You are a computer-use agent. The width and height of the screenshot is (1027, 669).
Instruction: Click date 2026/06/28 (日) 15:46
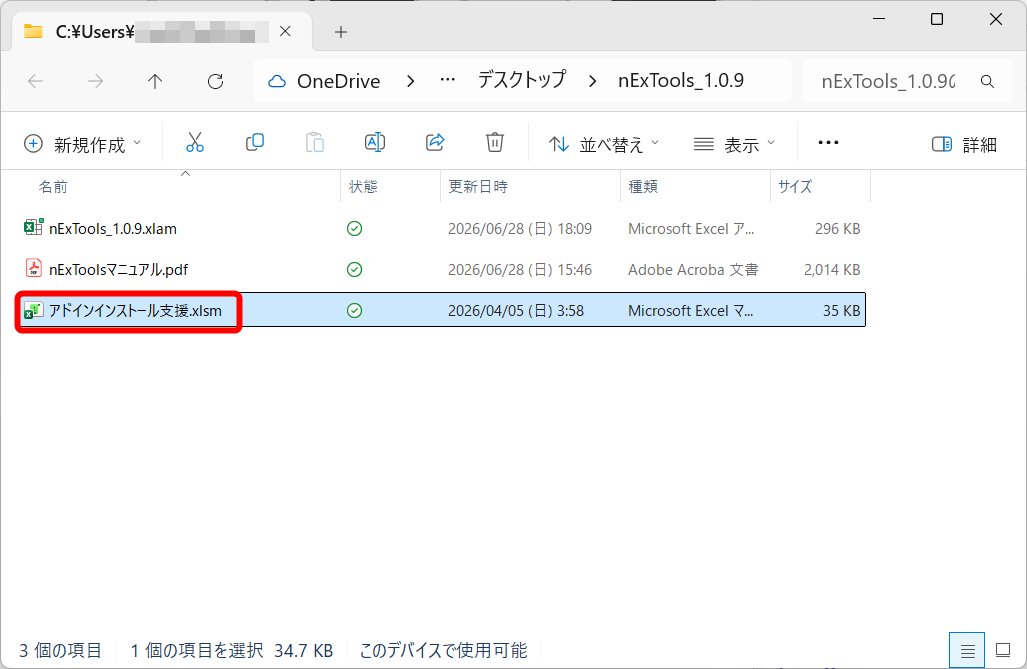(x=519, y=269)
